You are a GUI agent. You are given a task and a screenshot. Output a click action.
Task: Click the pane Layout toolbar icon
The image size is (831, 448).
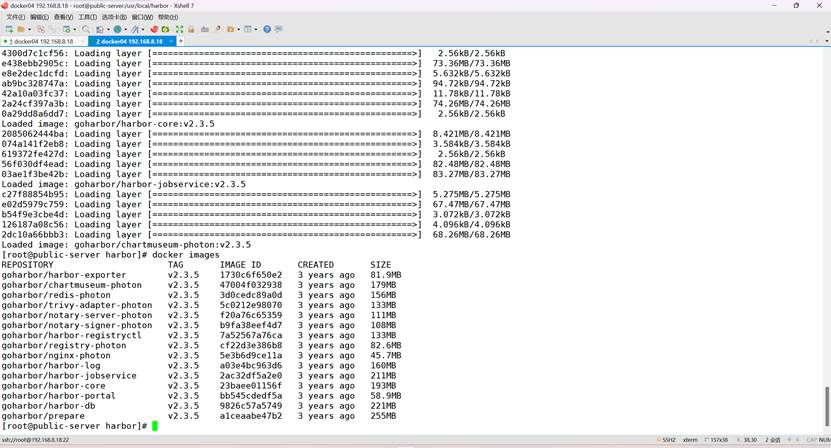pyautogui.click(x=247, y=29)
